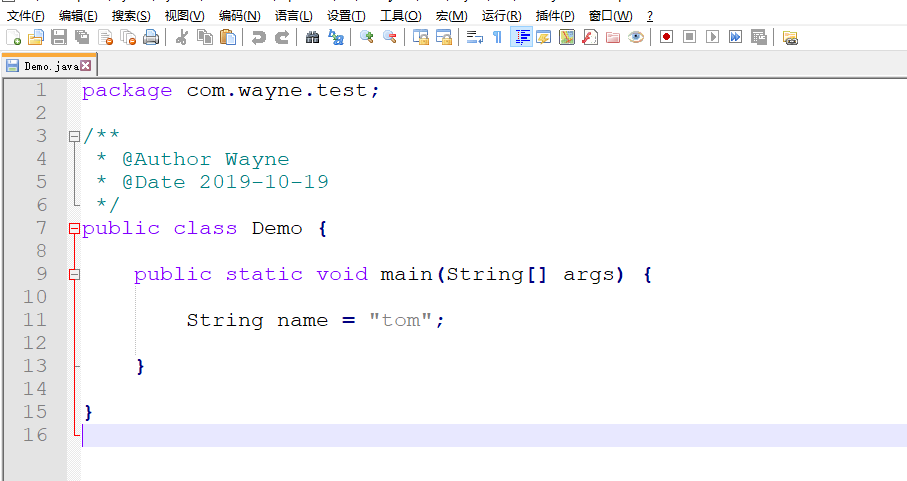Select the Demo.java tab

(49, 66)
